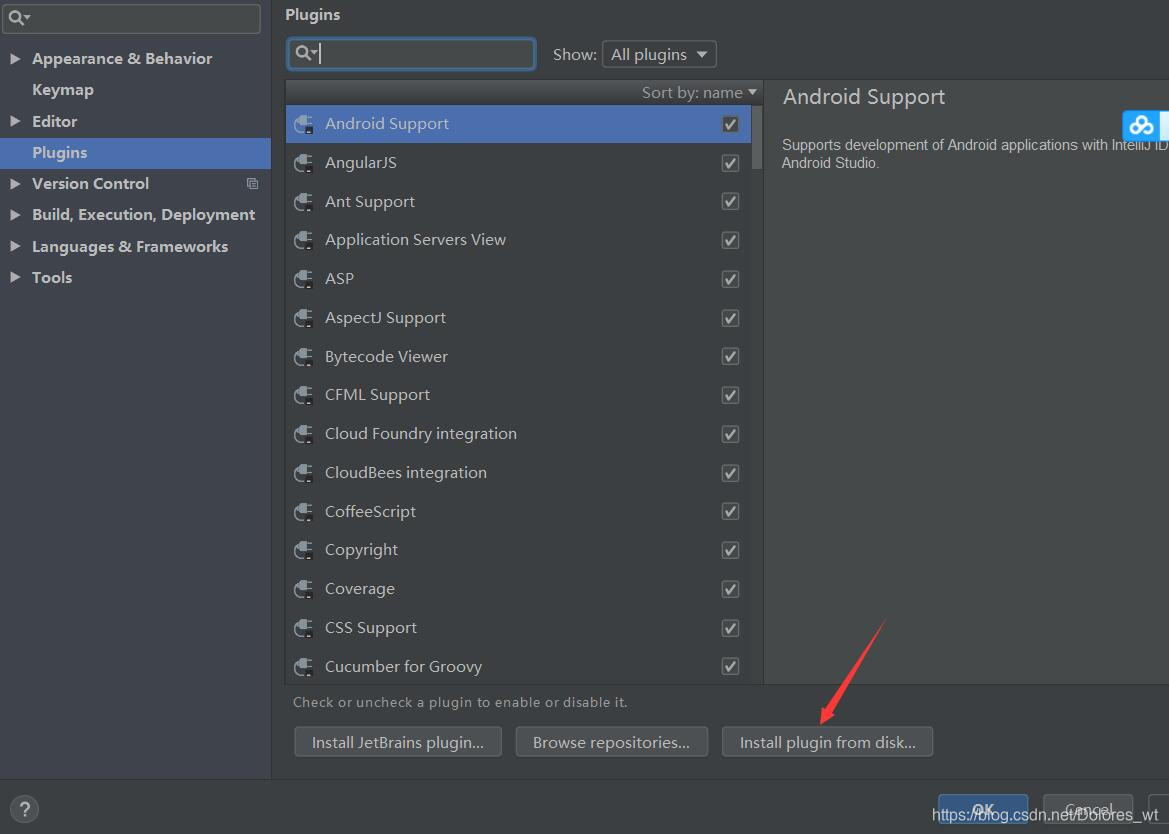The width and height of the screenshot is (1169, 834).
Task: Click the Android Support plugin icon
Action: click(x=303, y=124)
